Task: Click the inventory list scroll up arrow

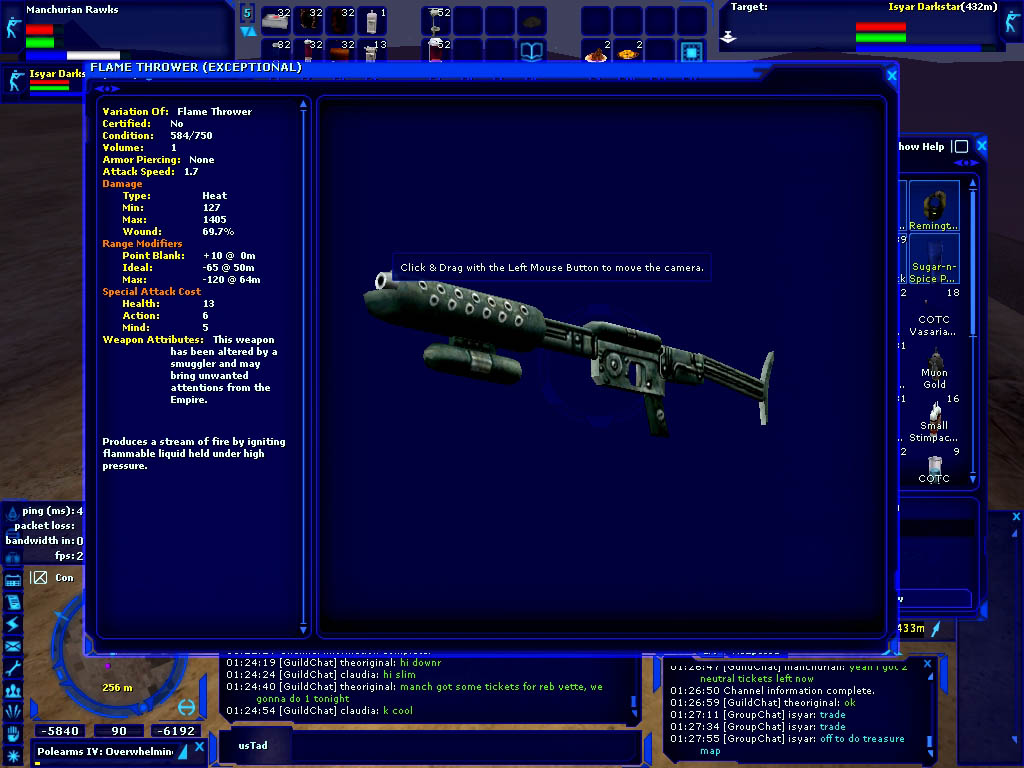Action: click(972, 184)
